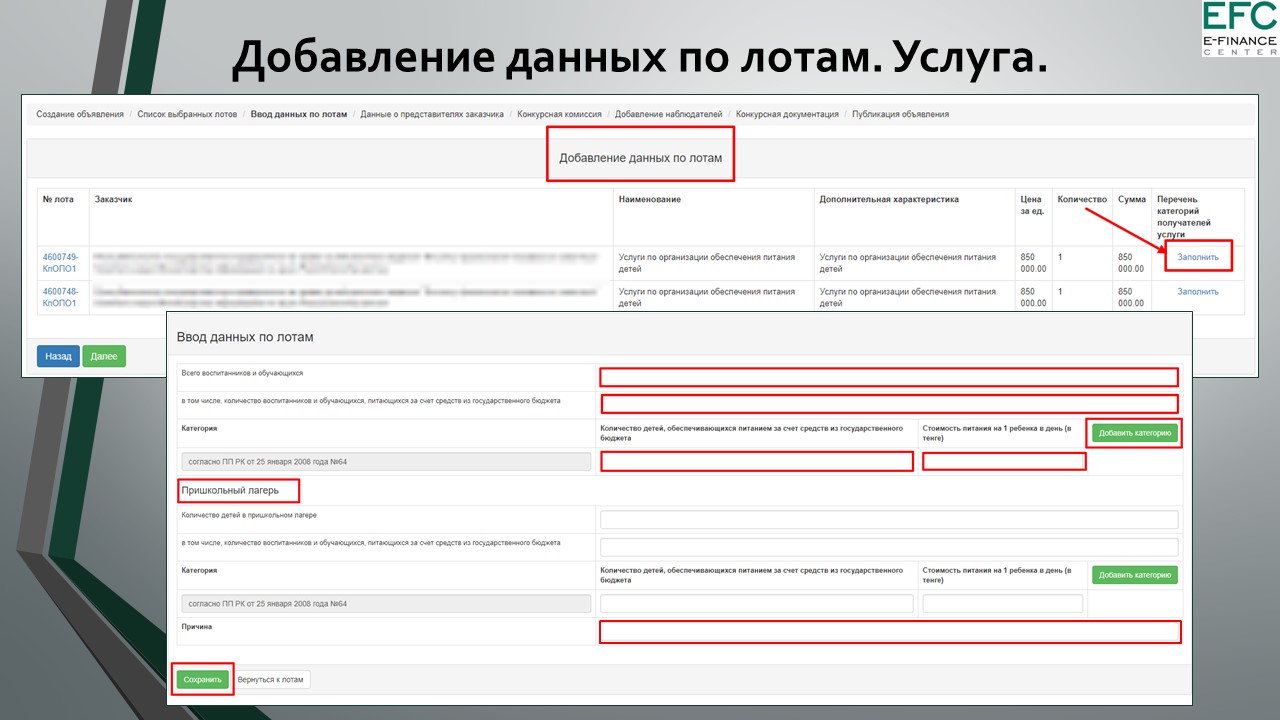
Task: Click the Вернуться к лотам button
Action: point(271,679)
